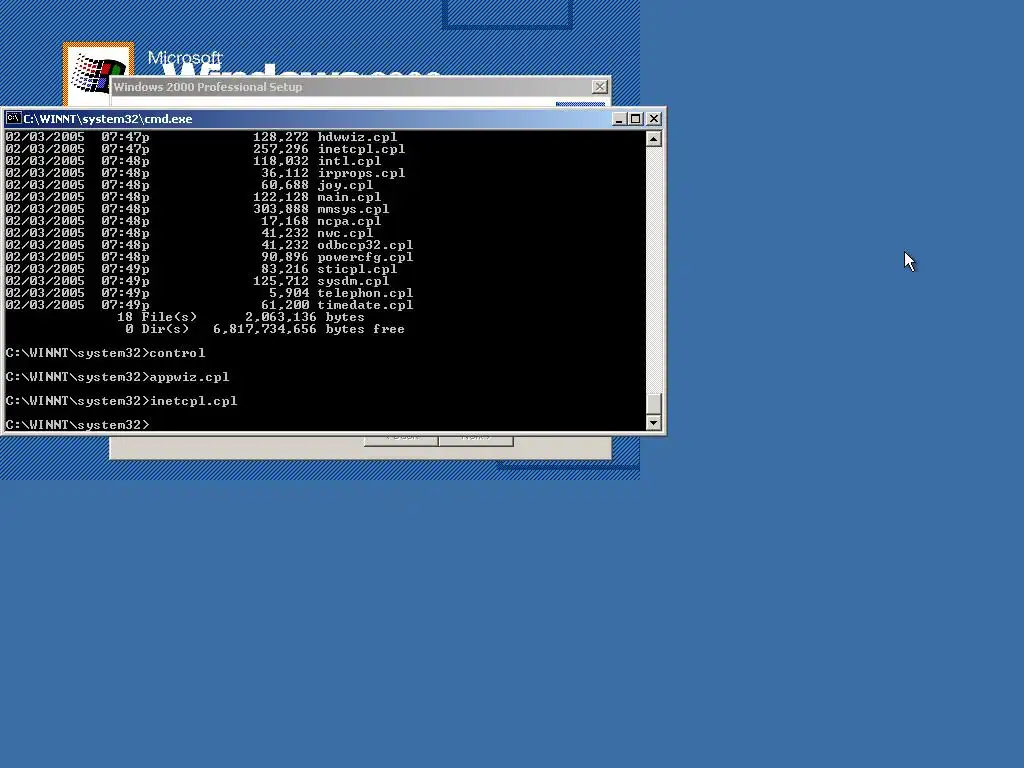Click the cmd scrollbar up arrow

tap(654, 138)
